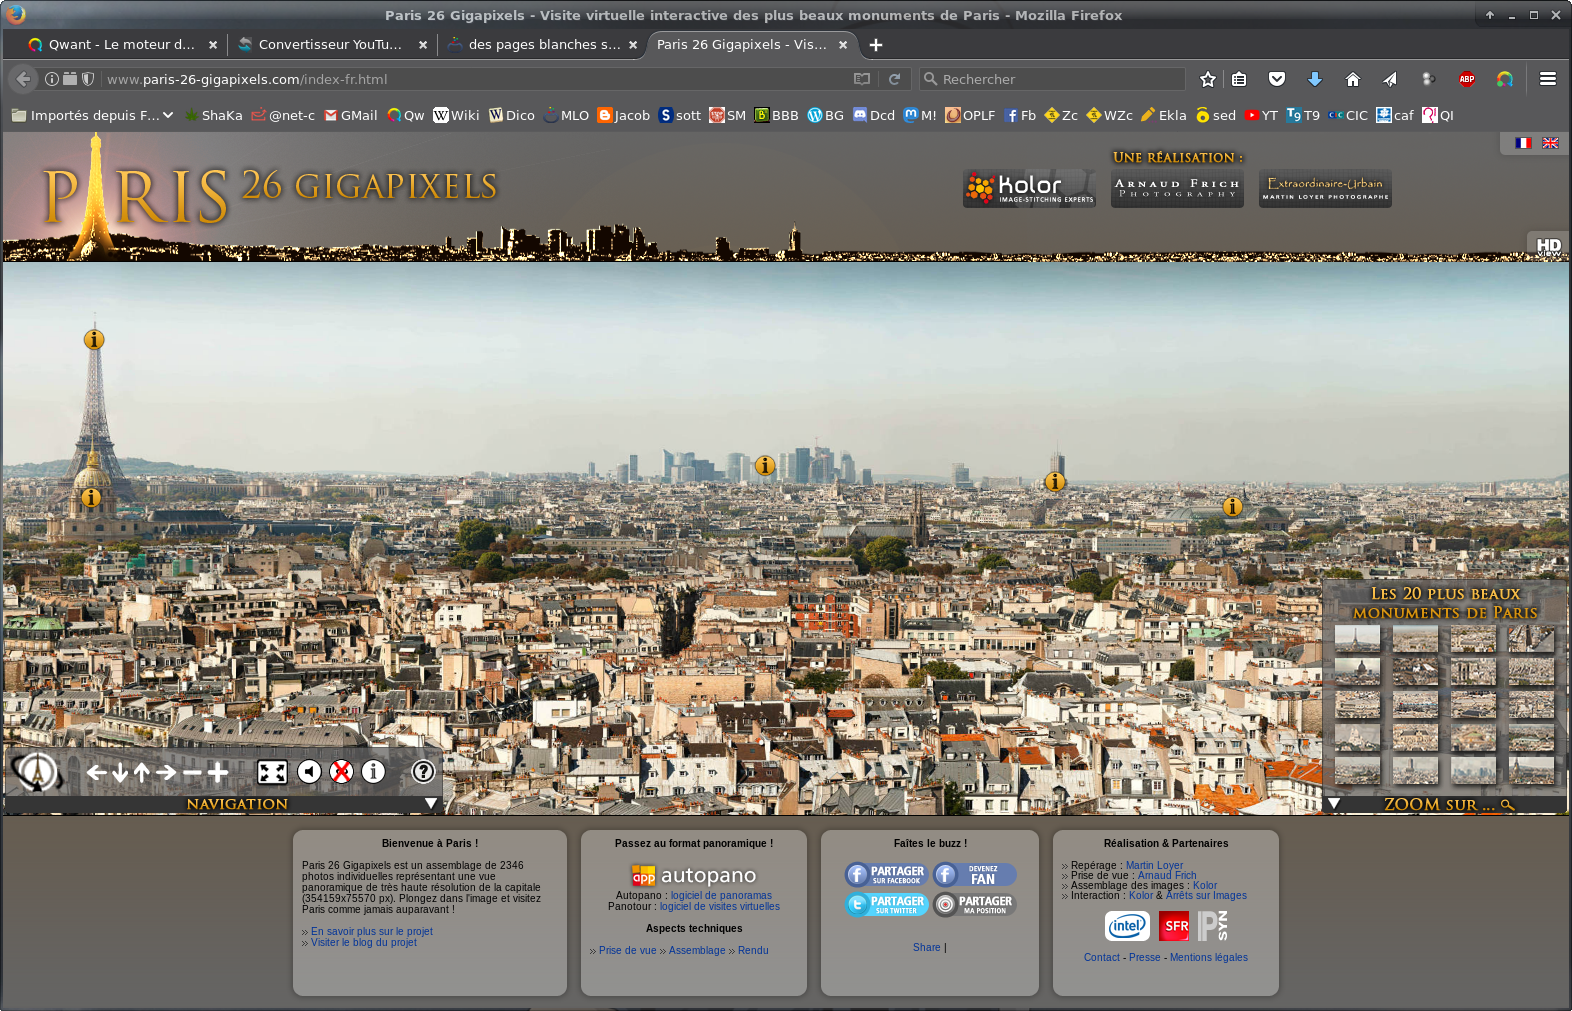Open the info hotspot beside the tall tower

(x=1055, y=482)
